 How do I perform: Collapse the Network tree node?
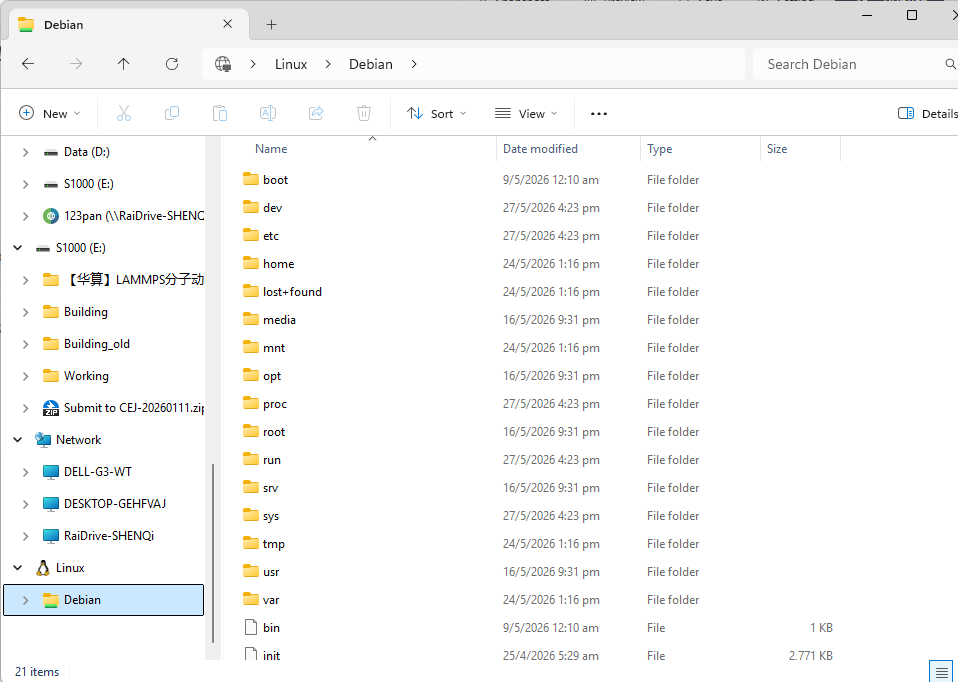[18, 439]
